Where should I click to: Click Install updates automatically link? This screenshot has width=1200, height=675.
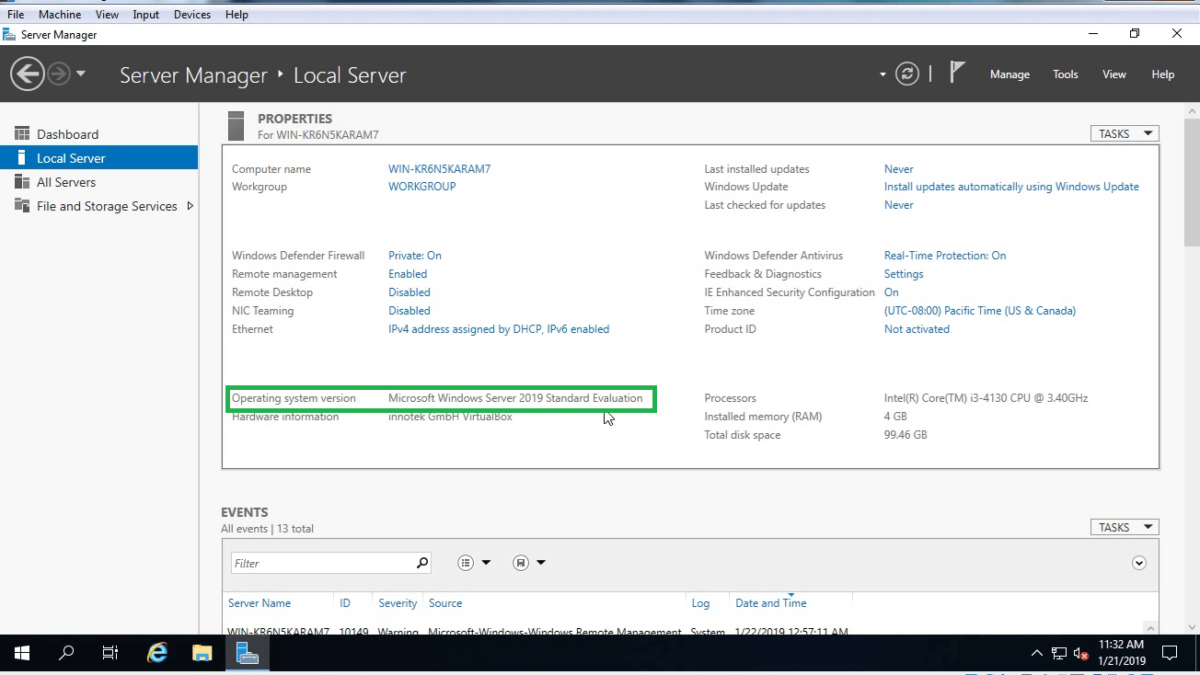(x=1011, y=187)
